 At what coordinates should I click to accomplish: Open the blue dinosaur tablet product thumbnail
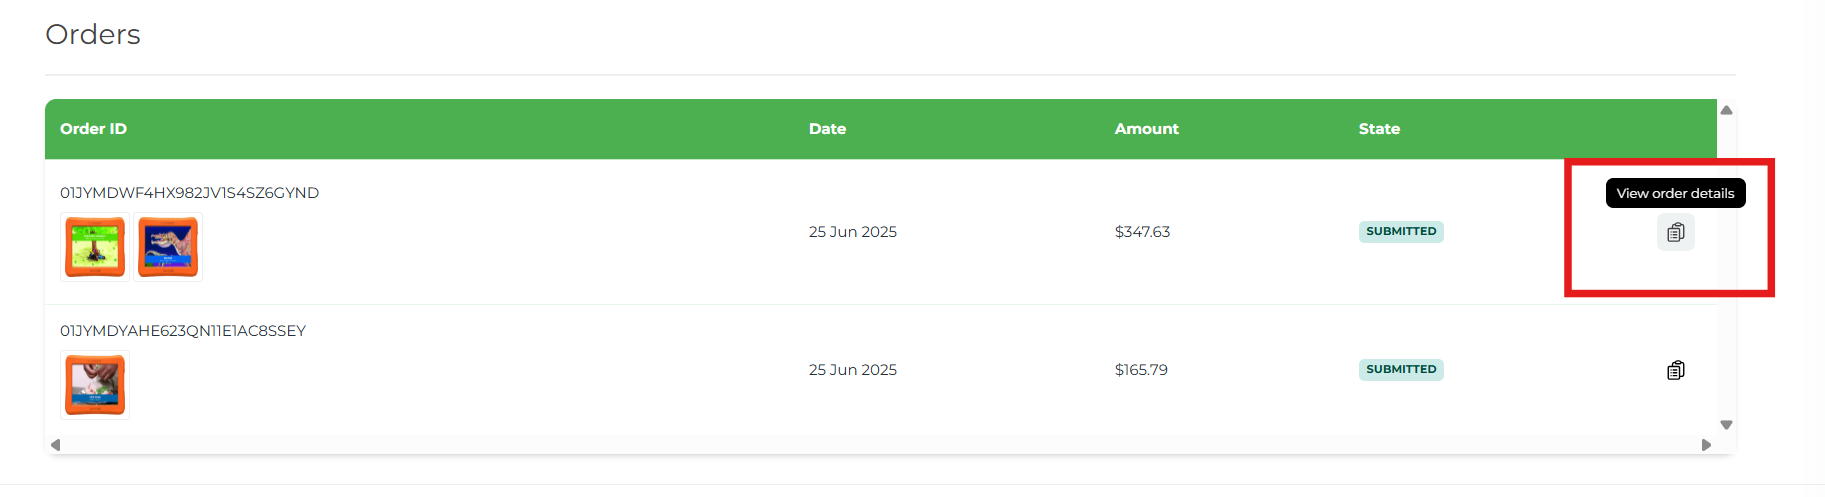168,247
